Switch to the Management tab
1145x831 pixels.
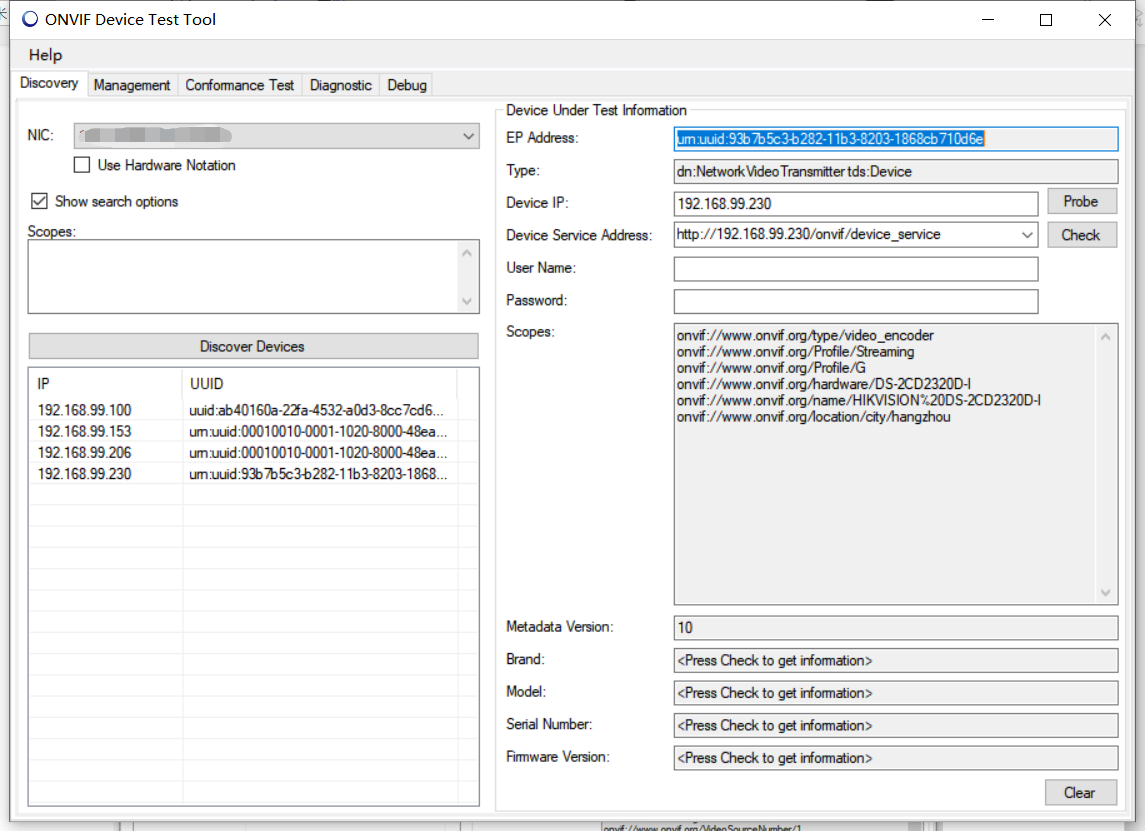coord(131,85)
